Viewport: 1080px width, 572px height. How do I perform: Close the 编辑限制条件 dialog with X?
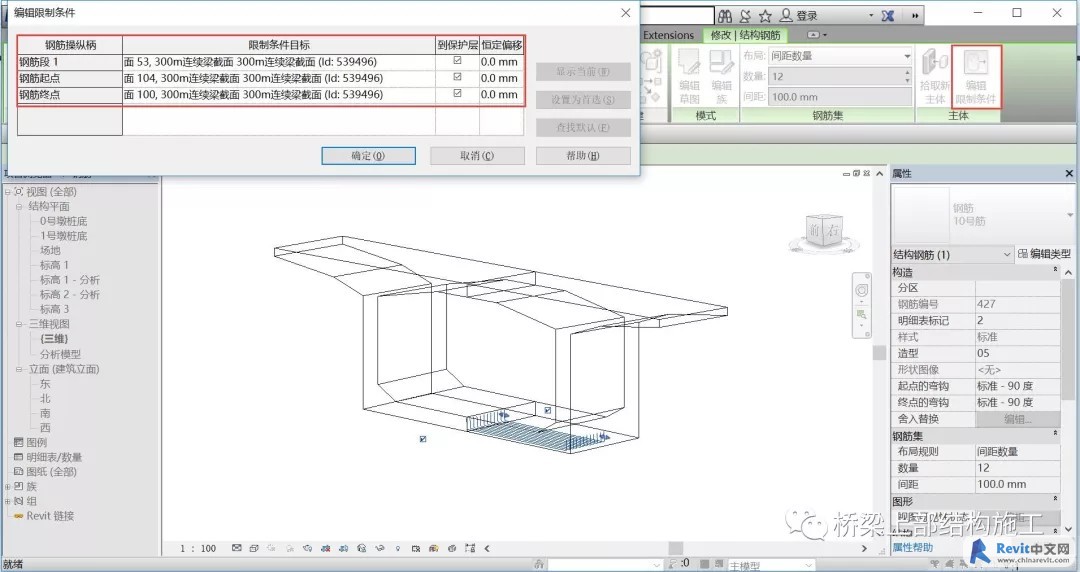[625, 12]
